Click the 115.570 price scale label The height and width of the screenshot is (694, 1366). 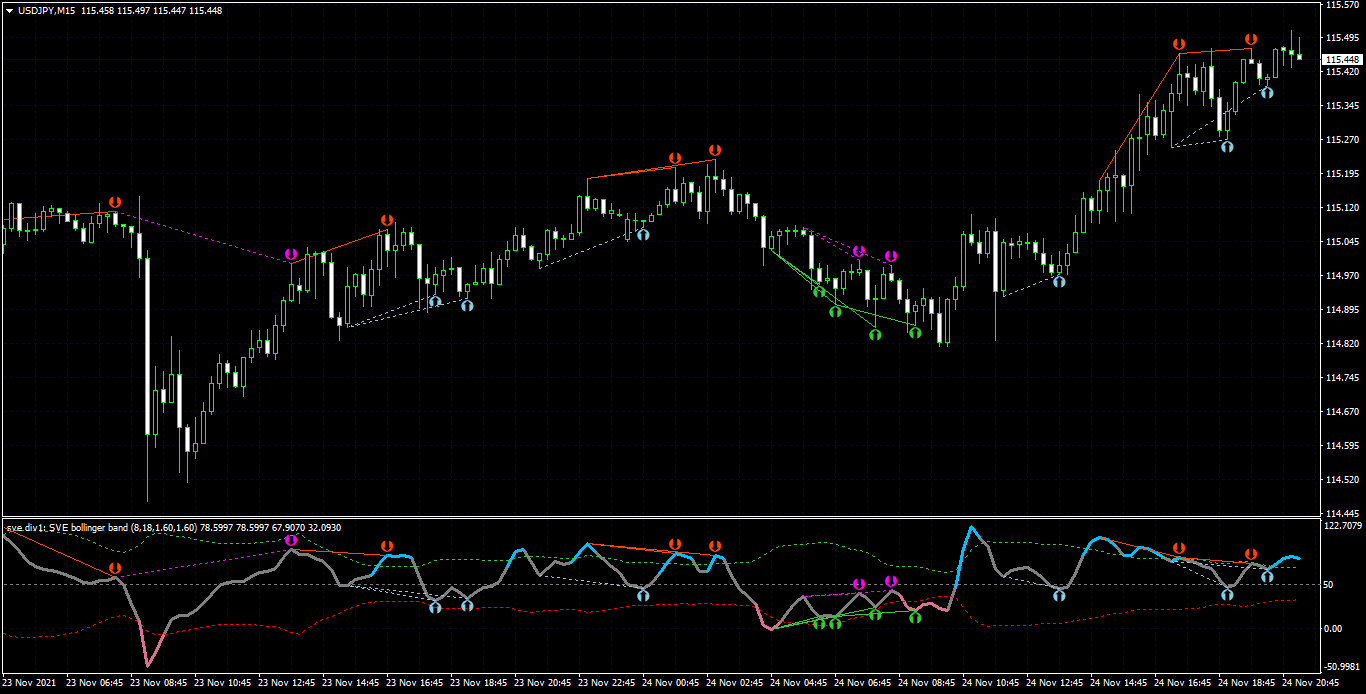[1340, 4]
